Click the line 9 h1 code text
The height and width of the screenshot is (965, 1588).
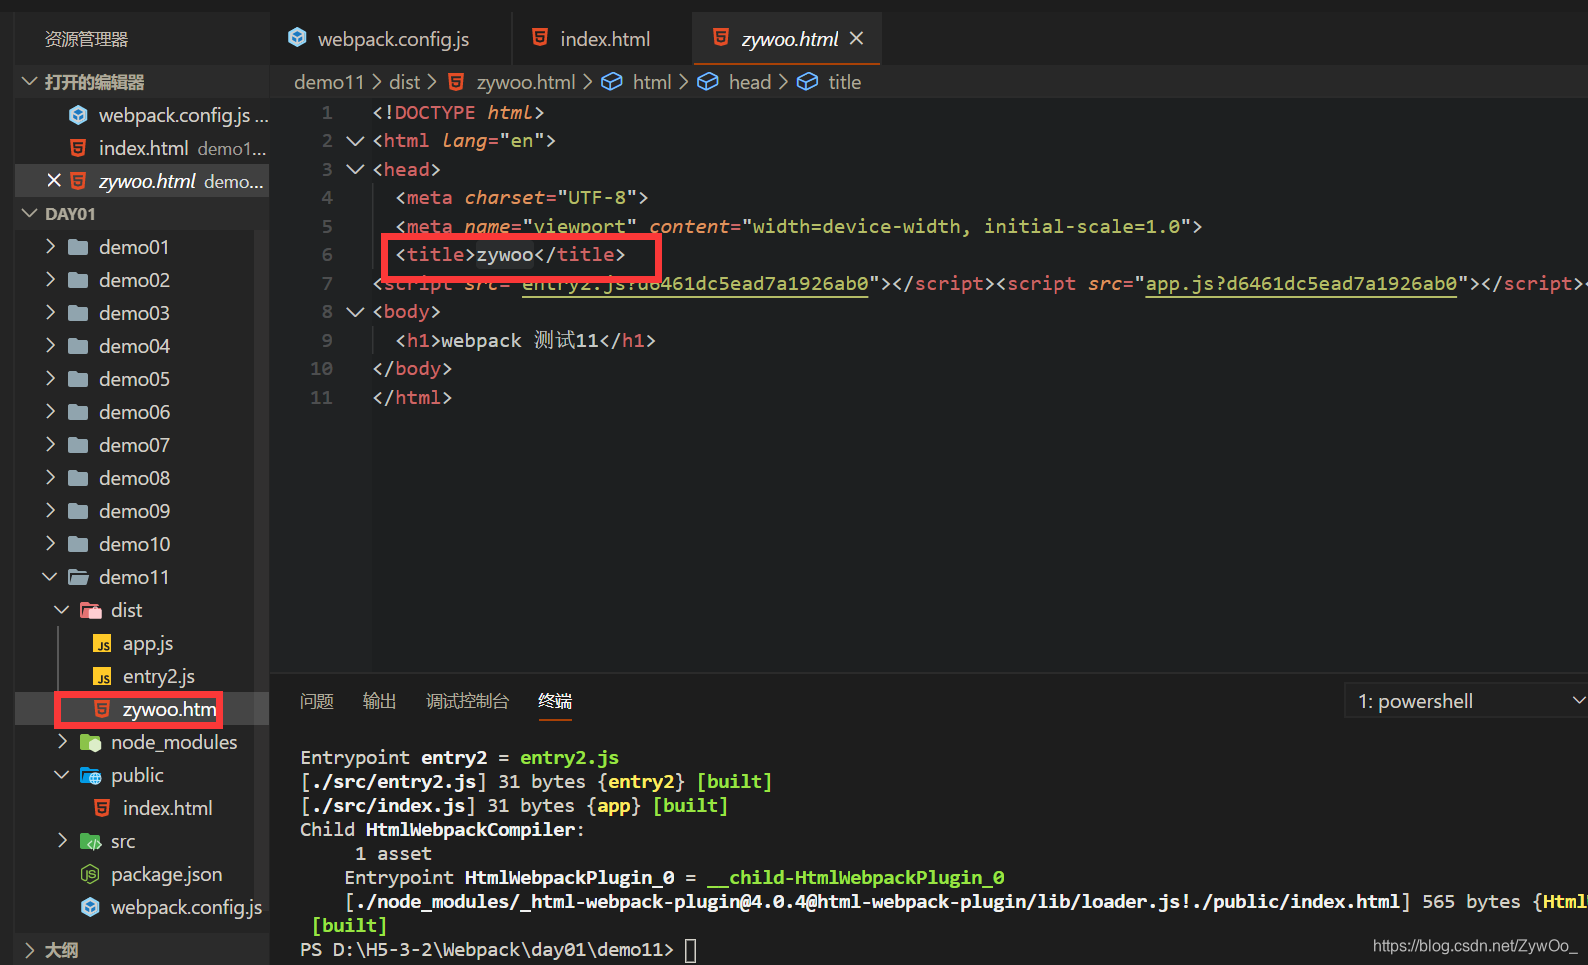point(525,340)
